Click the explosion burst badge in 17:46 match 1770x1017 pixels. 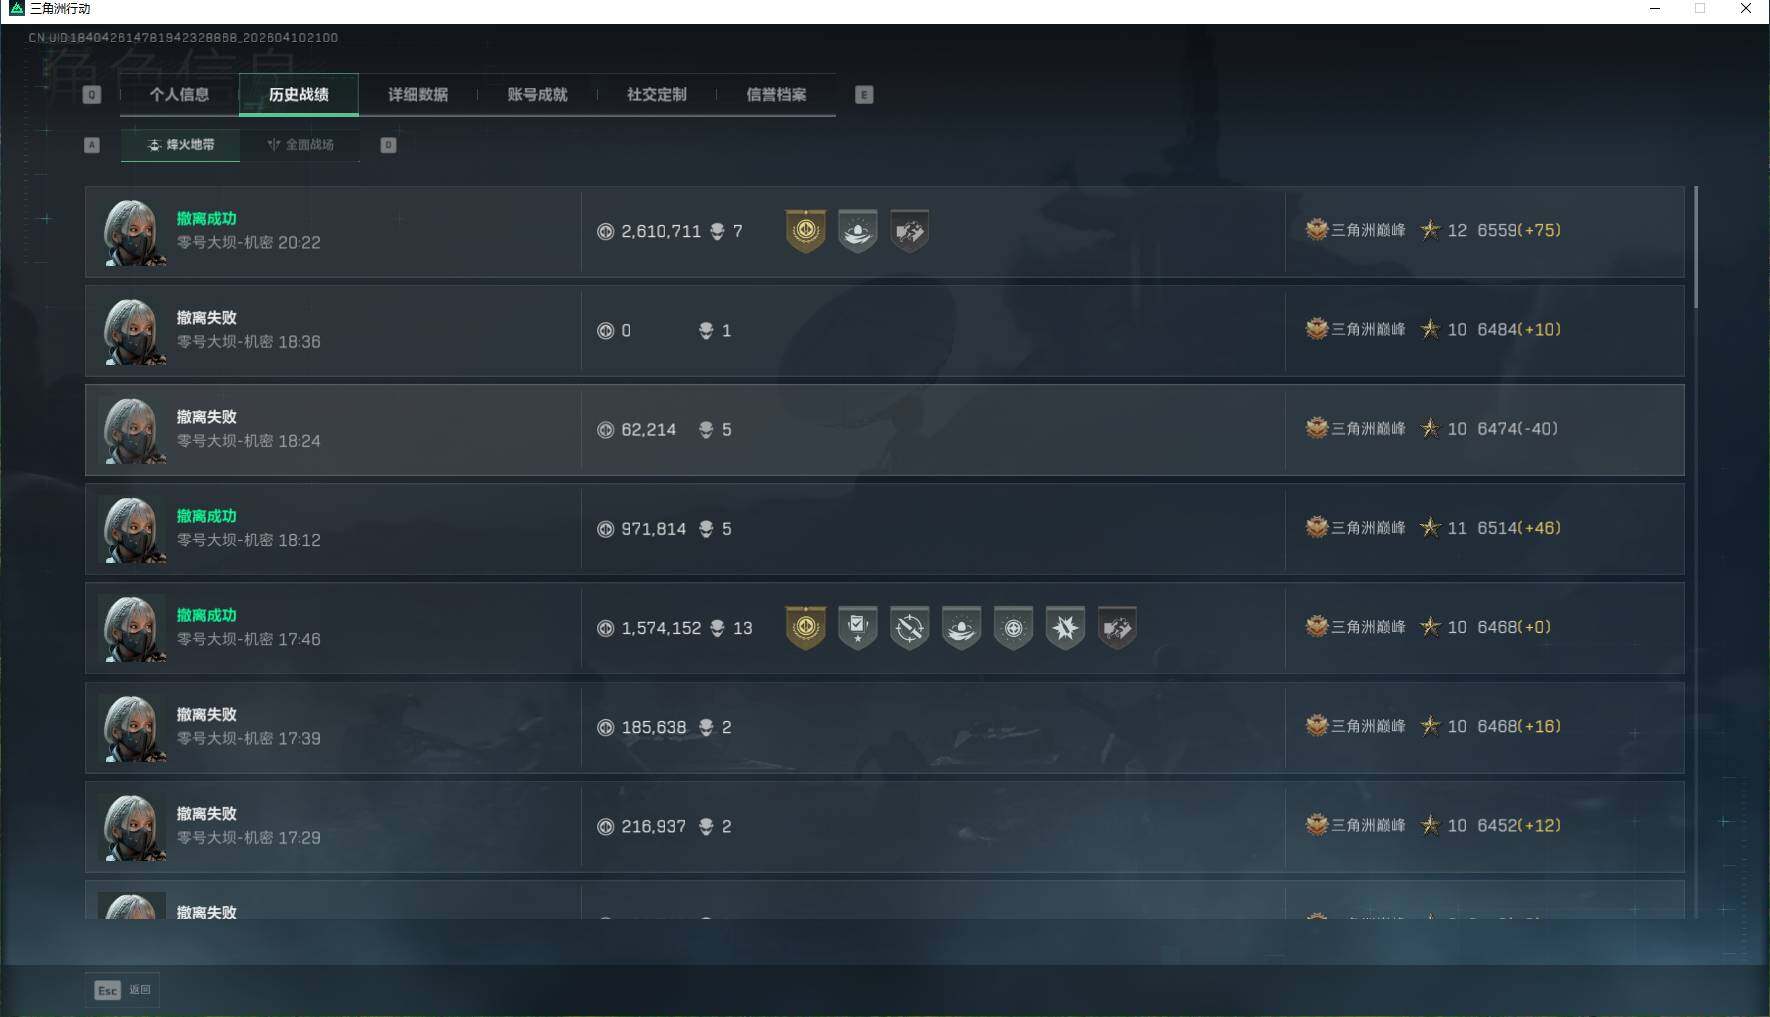click(x=1066, y=628)
